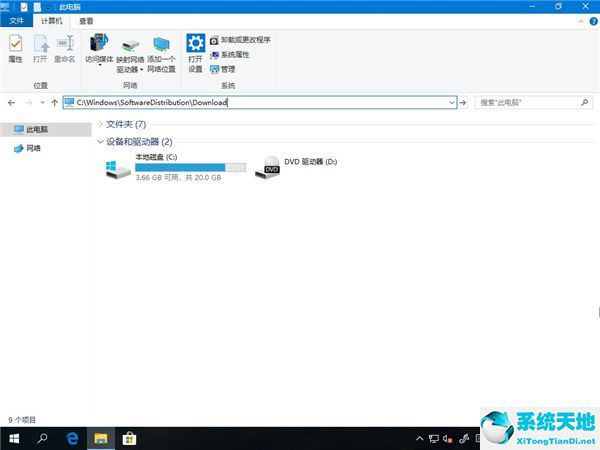Open the Windows Start menu
The width and height of the screenshot is (600, 450).
click(x=14, y=438)
